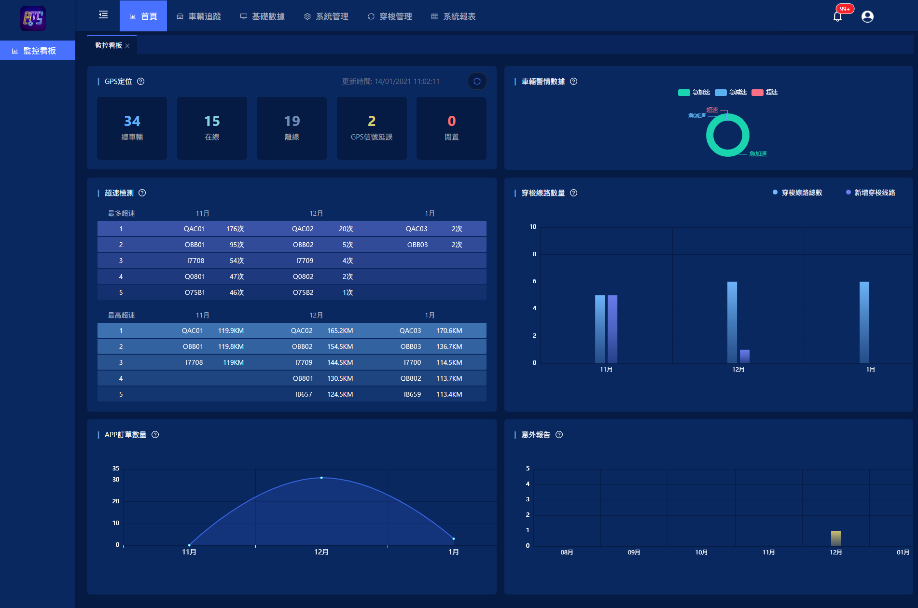This screenshot has height=608, width=918.
Task: Refresh the GPS定位 panel
Action: pyautogui.click(x=476, y=81)
